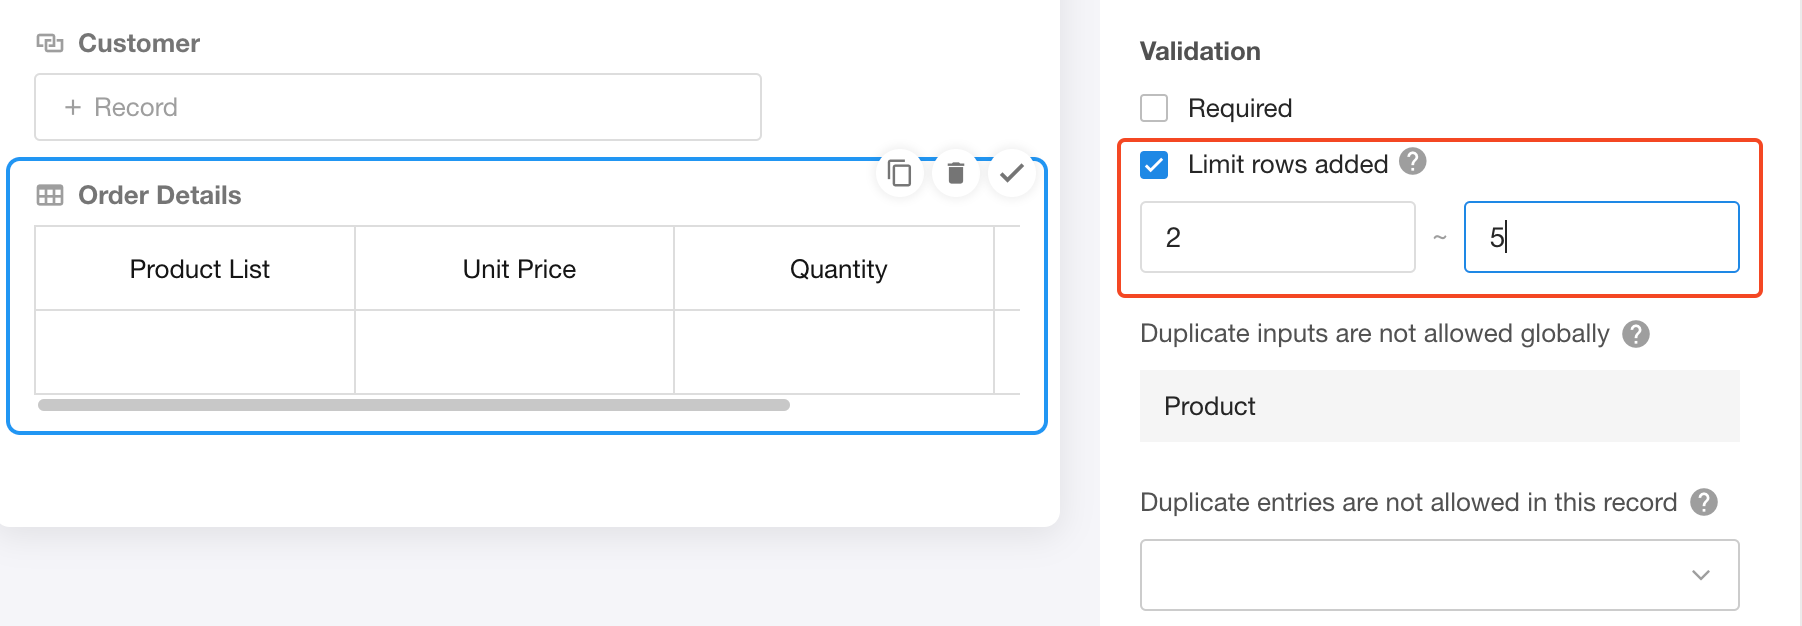This screenshot has height=626, width=1802.
Task: Expand the duplicate entries dropdown chevron
Action: tap(1701, 575)
